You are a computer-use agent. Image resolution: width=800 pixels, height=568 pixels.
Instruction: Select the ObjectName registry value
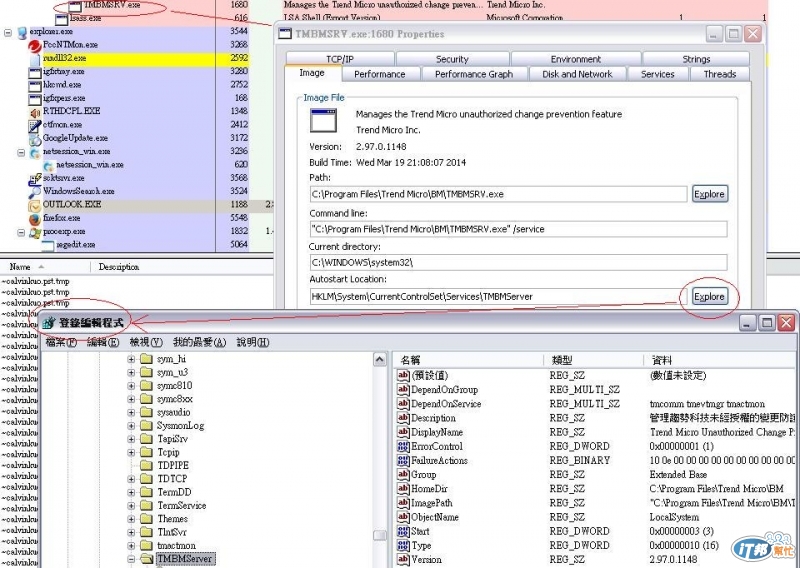pyautogui.click(x=435, y=517)
